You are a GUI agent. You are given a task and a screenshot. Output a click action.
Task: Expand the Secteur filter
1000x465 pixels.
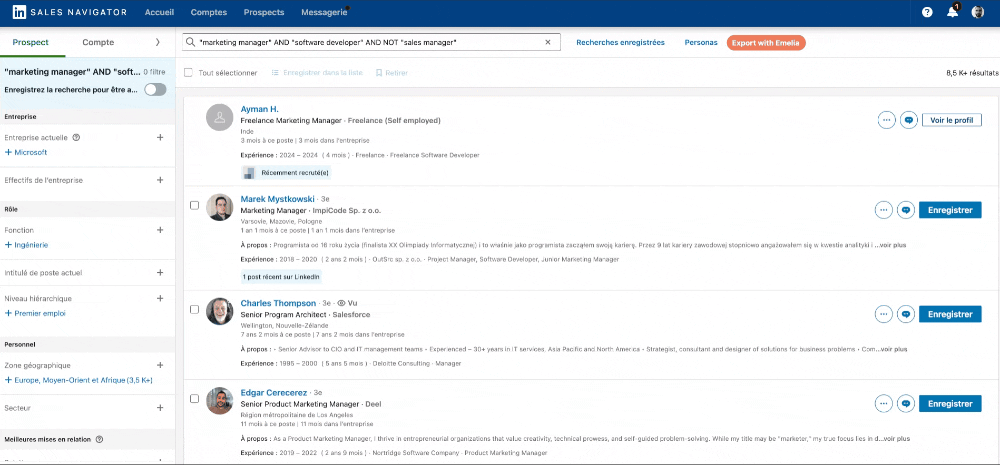point(160,408)
